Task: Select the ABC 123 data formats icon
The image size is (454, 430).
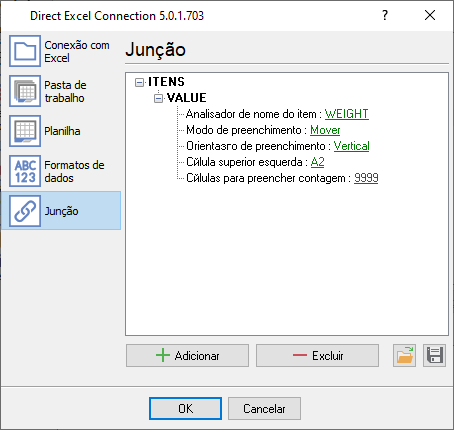Action: pos(25,171)
